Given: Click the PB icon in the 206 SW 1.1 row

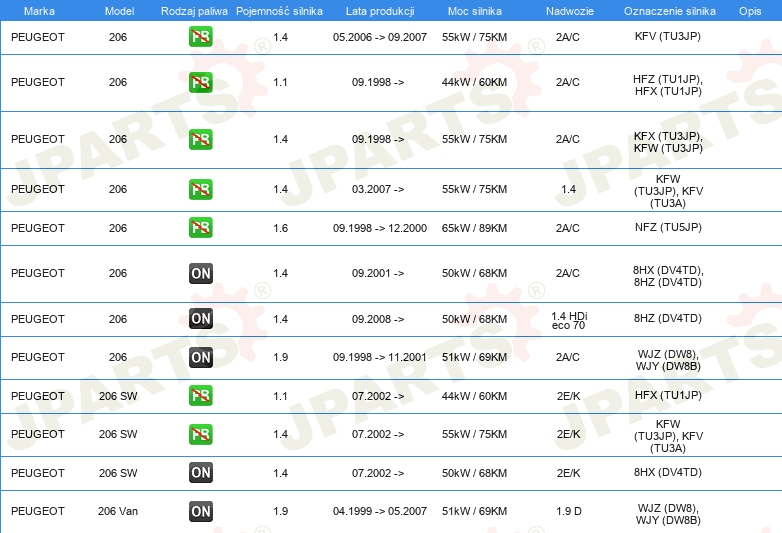Looking at the screenshot, I should pyautogui.click(x=201, y=396).
